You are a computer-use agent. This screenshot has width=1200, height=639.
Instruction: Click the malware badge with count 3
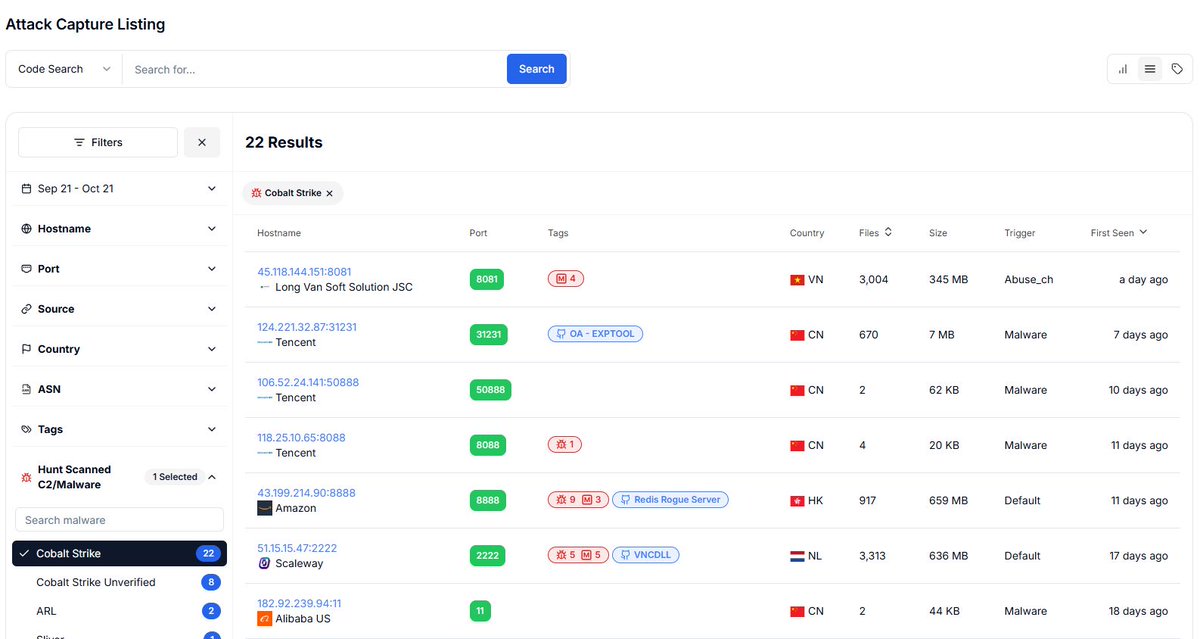[593, 499]
